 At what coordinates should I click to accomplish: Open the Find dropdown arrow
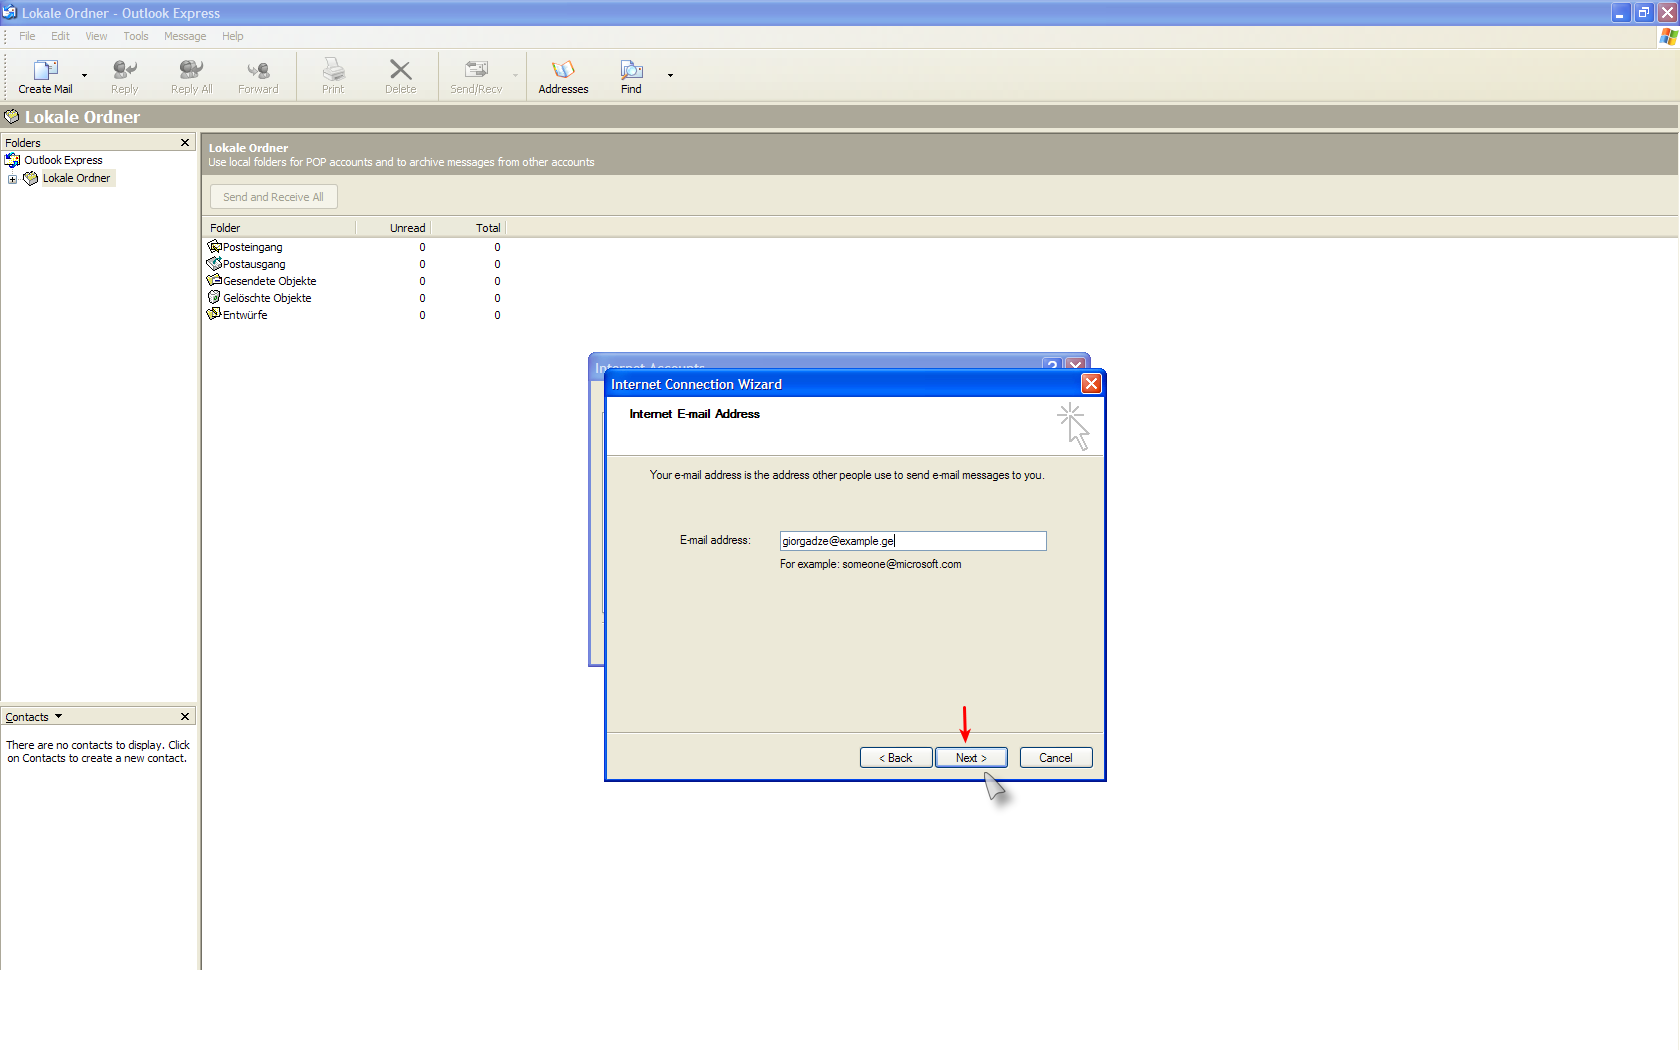pyautogui.click(x=670, y=76)
